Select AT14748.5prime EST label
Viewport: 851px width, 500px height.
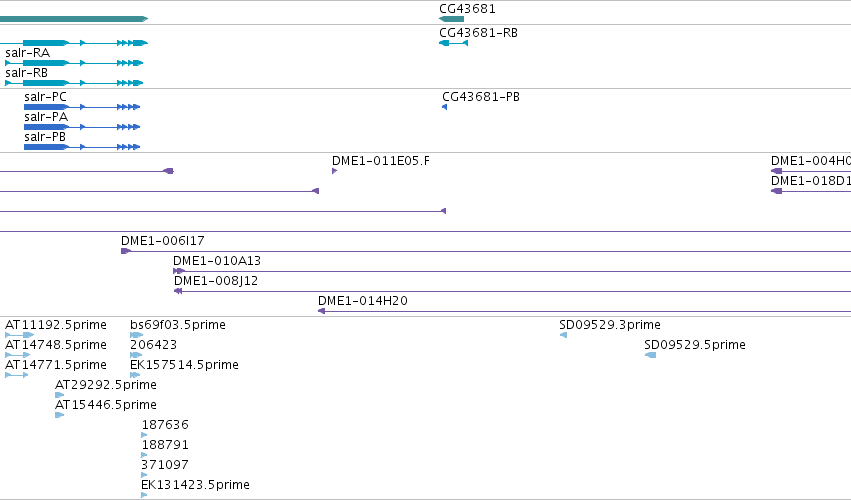click(x=56, y=345)
